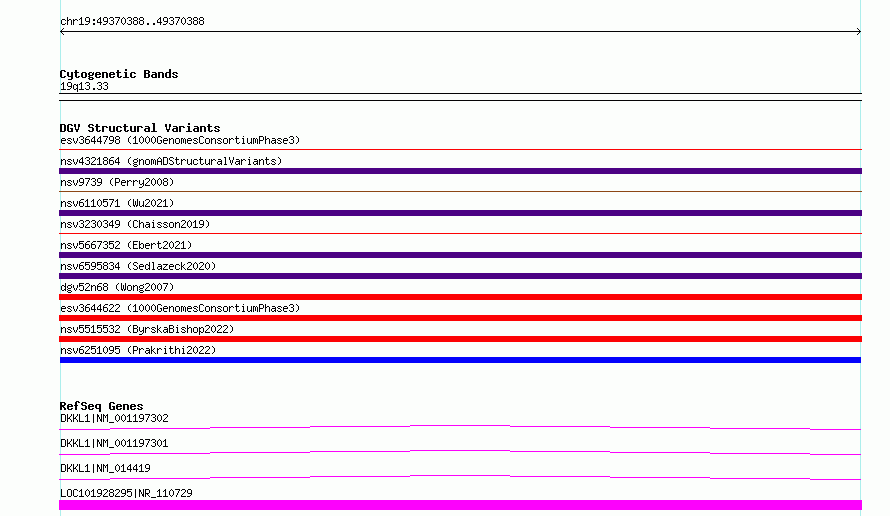The height and width of the screenshot is (516, 890).
Task: Click the thin red esv3644798 variant line
Action: [x=460, y=150]
